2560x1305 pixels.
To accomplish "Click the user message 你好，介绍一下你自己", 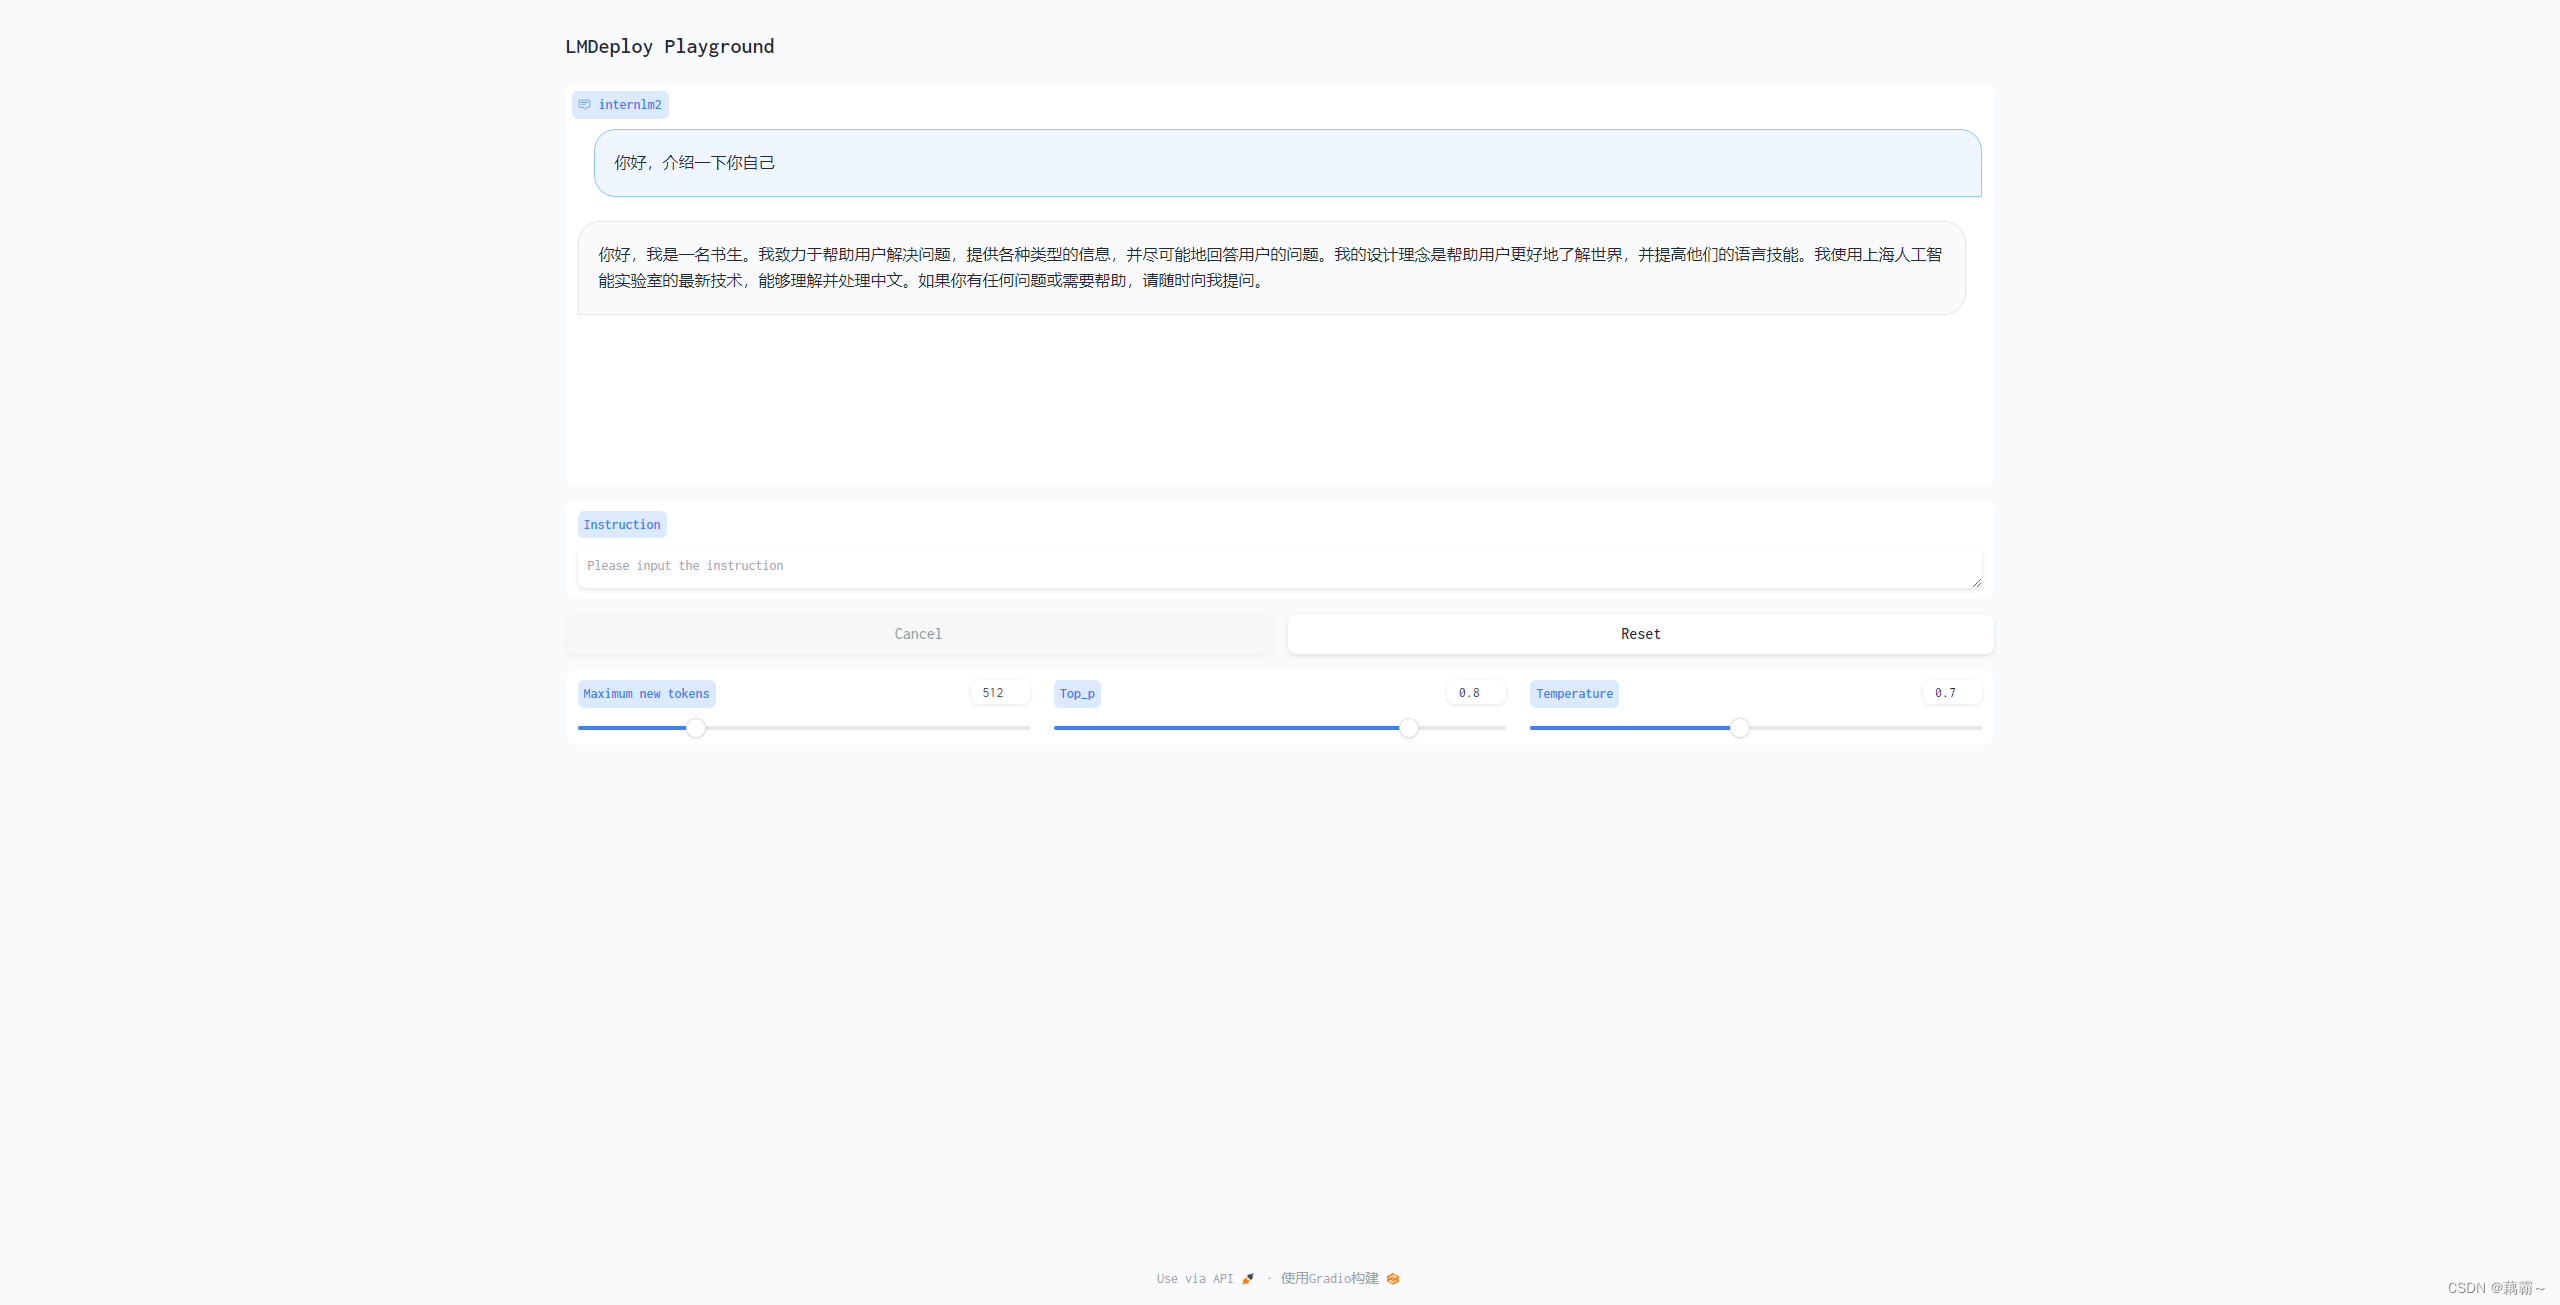I will pyautogui.click(x=1288, y=163).
